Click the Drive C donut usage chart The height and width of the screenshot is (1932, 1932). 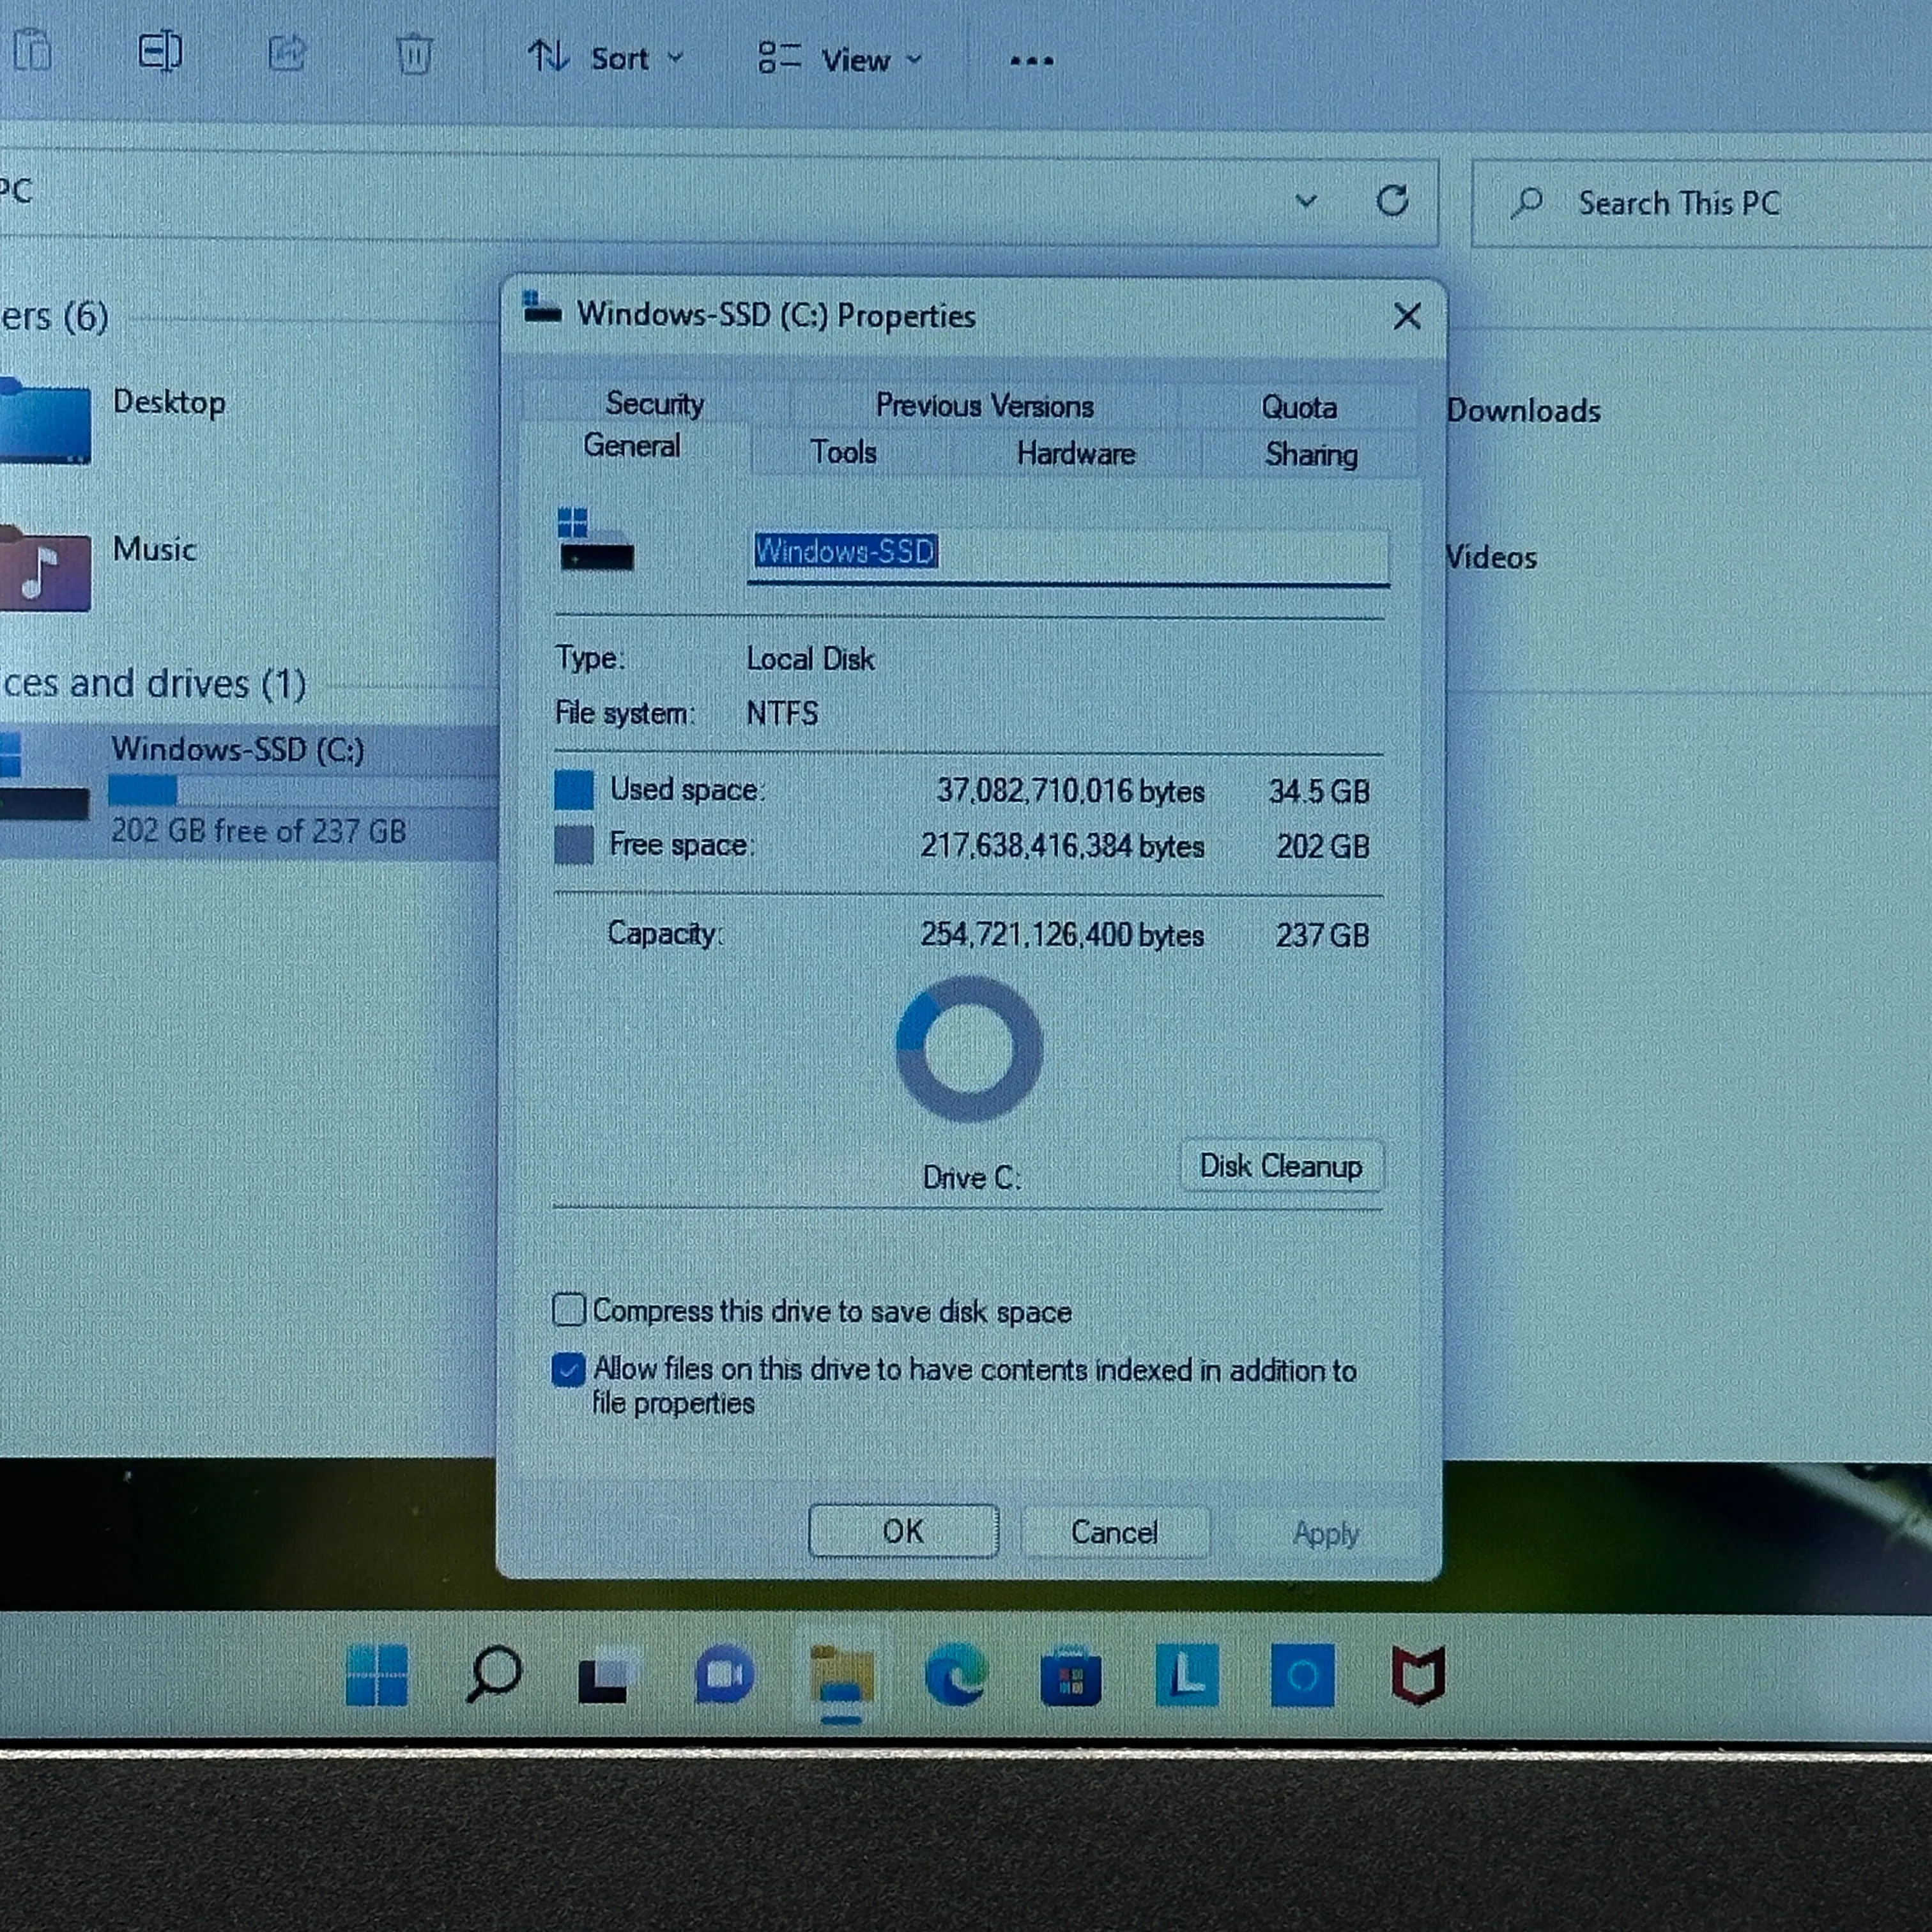point(969,1049)
